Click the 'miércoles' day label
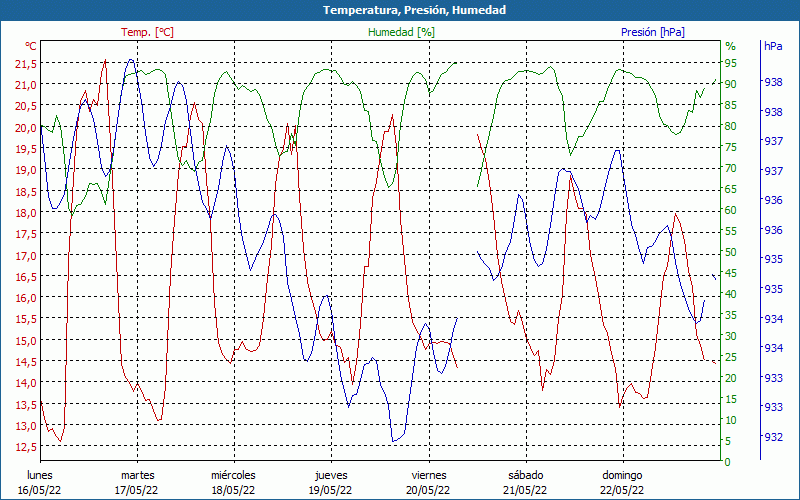800x500 pixels. (233, 475)
